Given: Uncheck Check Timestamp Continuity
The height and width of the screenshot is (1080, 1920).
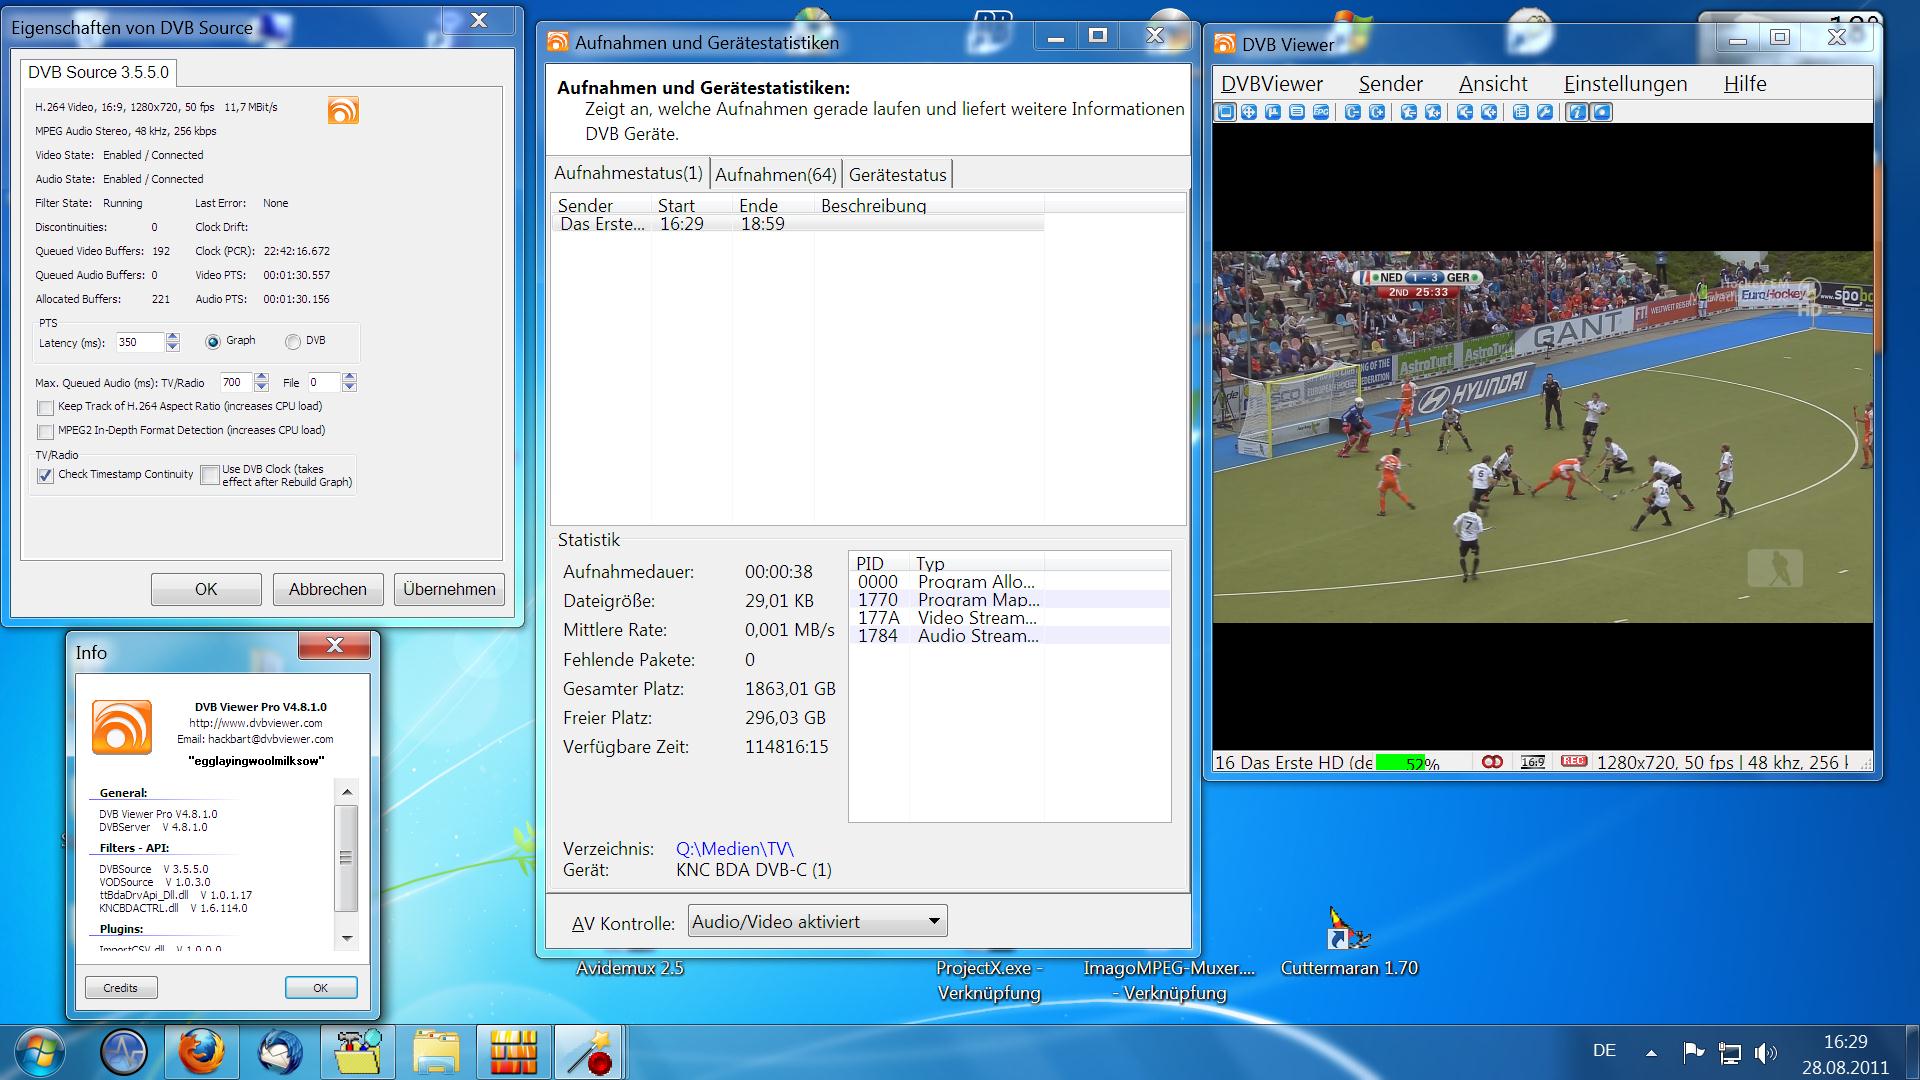Looking at the screenshot, I should 45,476.
